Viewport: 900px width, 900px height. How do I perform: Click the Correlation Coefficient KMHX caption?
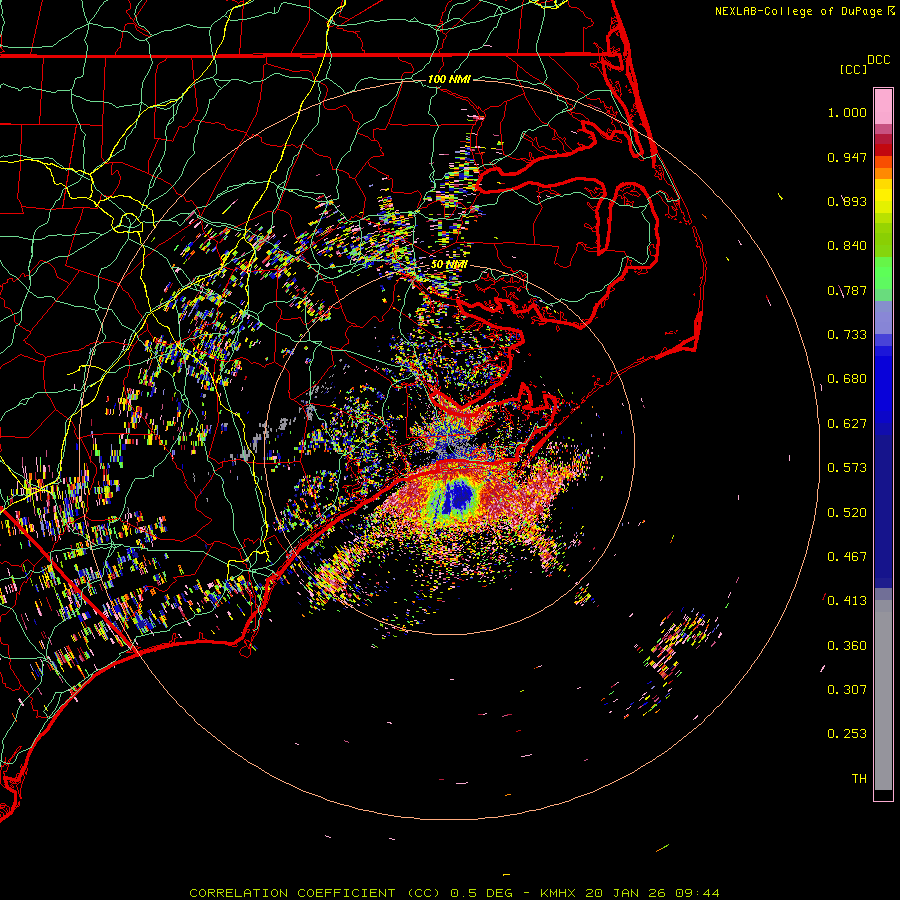point(454,893)
